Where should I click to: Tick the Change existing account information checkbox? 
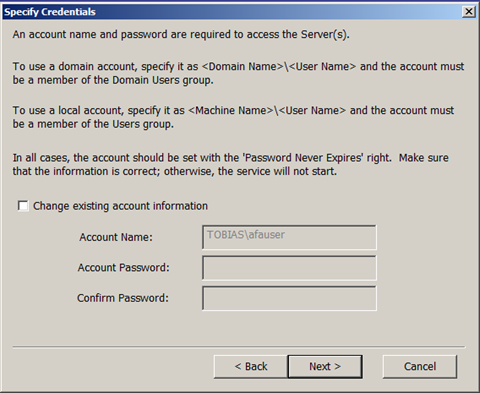click(23, 206)
